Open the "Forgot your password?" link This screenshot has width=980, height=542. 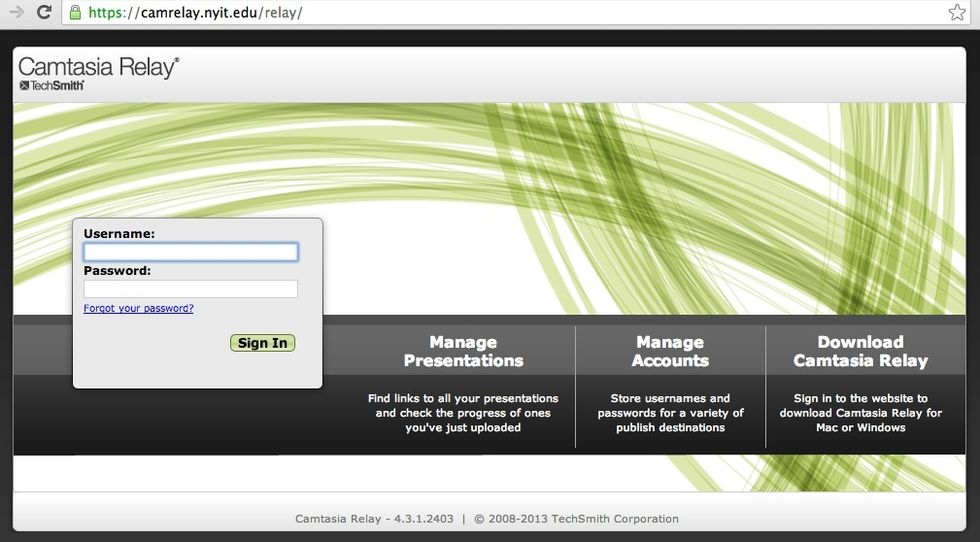coord(138,309)
